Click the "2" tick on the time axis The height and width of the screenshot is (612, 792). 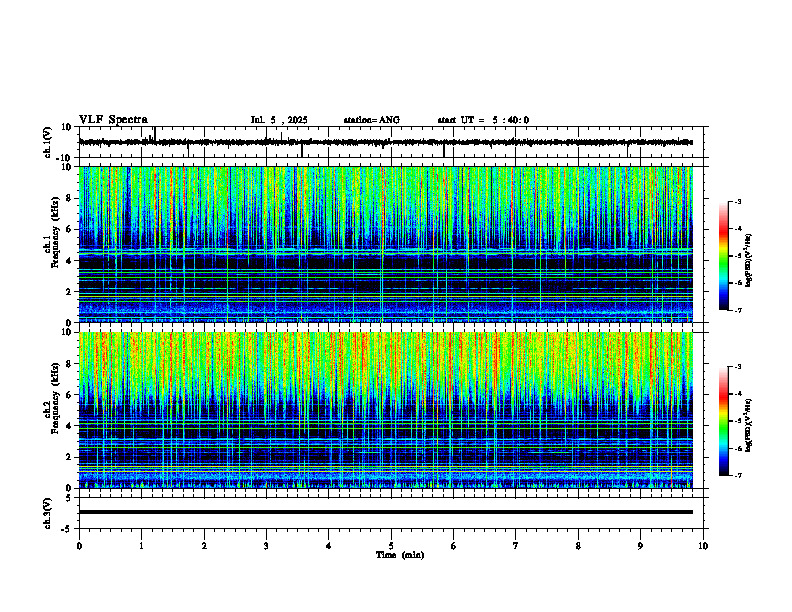coord(204,546)
